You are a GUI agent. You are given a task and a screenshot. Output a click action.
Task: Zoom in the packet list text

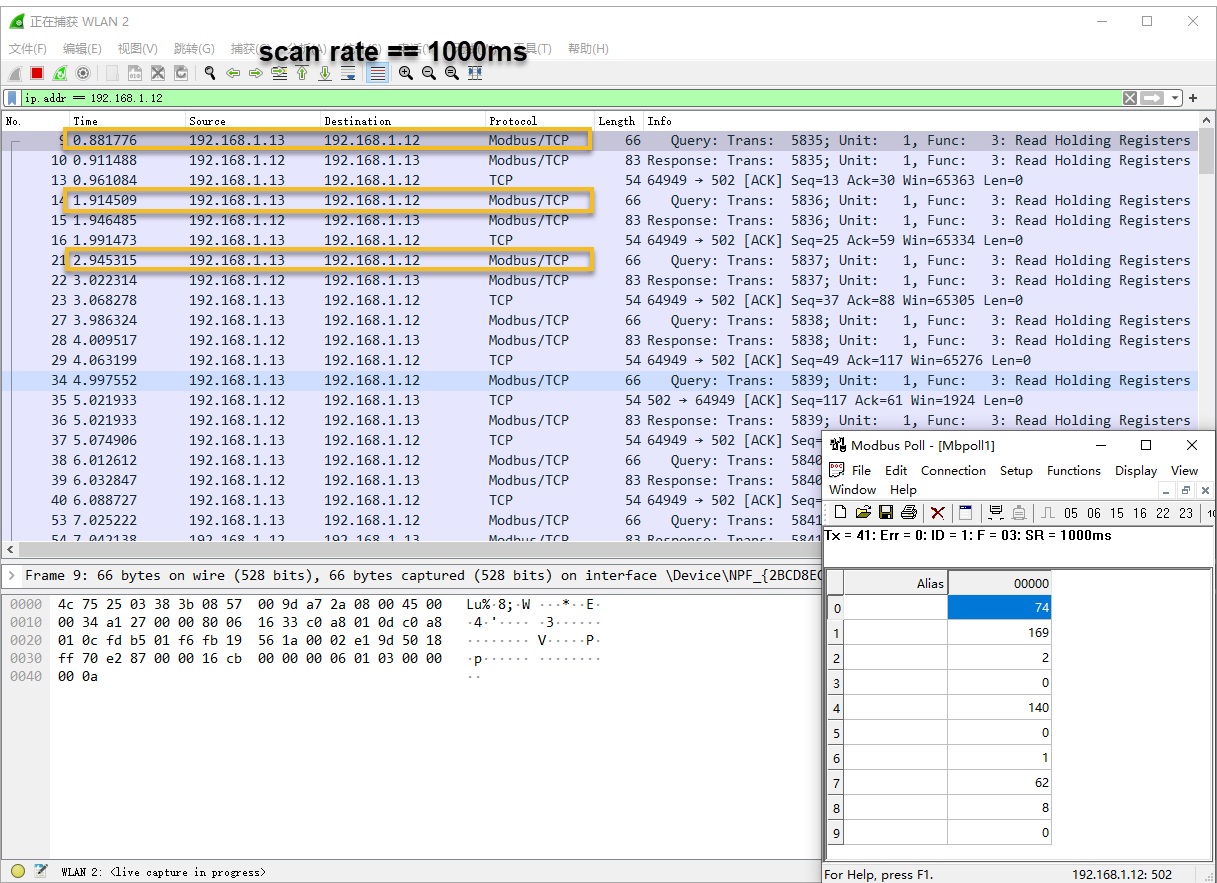[x=405, y=73]
